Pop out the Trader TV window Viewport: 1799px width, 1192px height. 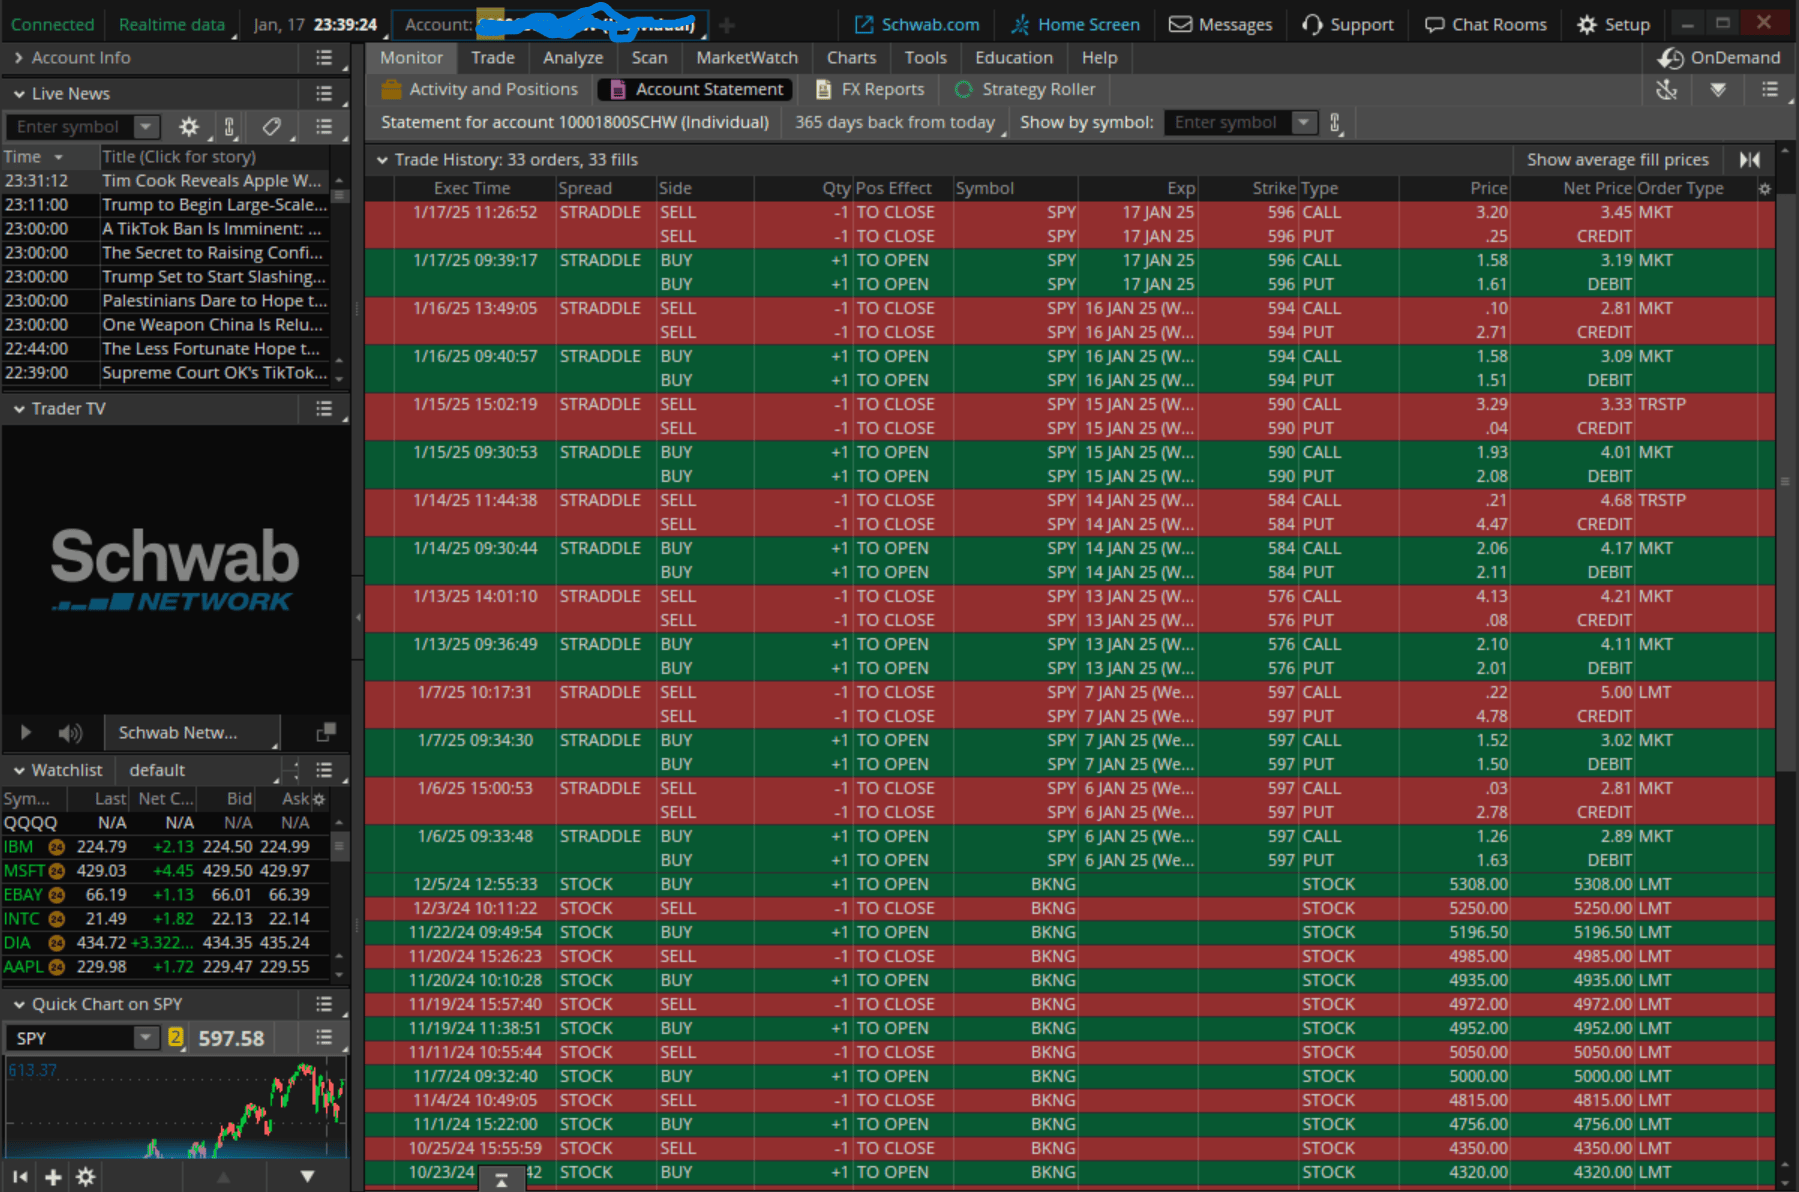pyautogui.click(x=326, y=733)
